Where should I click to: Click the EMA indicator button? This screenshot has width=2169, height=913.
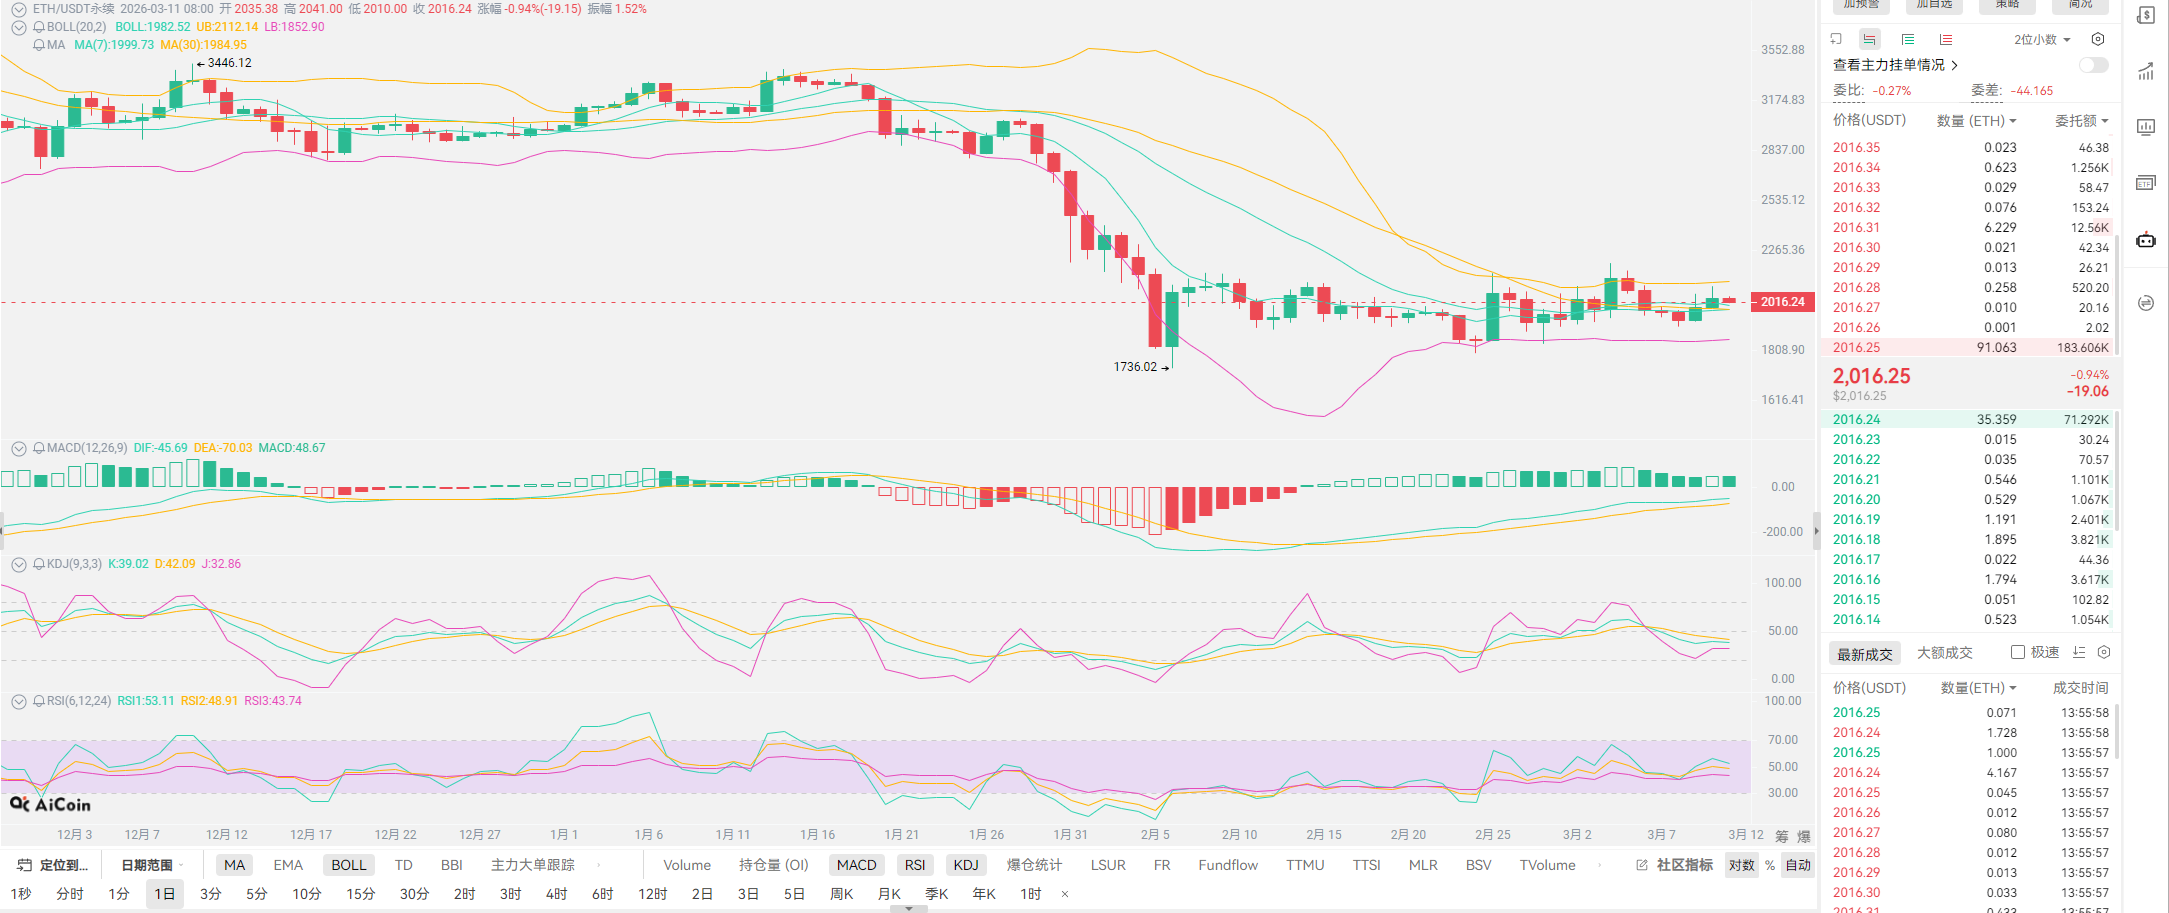point(288,865)
